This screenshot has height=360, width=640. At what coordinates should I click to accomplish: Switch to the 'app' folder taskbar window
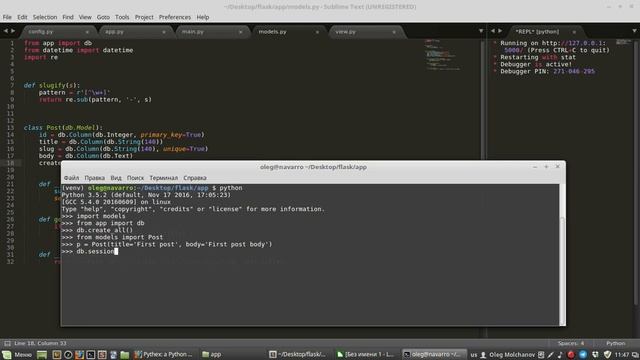click(212, 355)
